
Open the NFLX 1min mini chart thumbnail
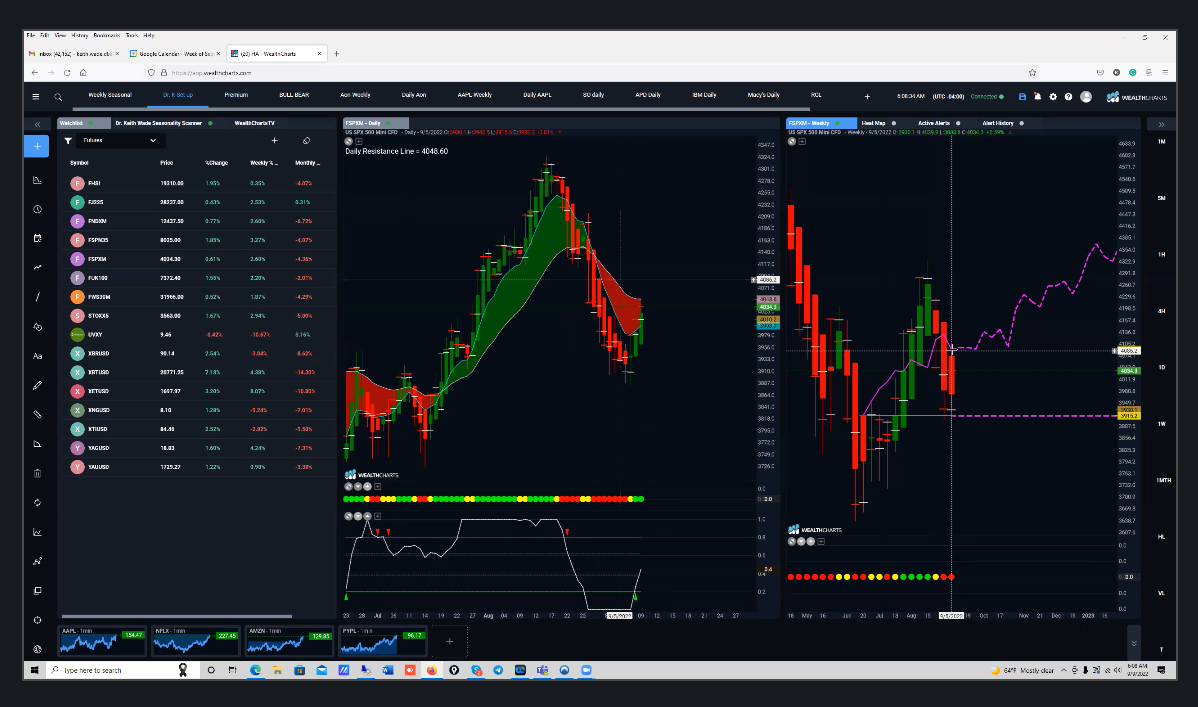(196, 641)
